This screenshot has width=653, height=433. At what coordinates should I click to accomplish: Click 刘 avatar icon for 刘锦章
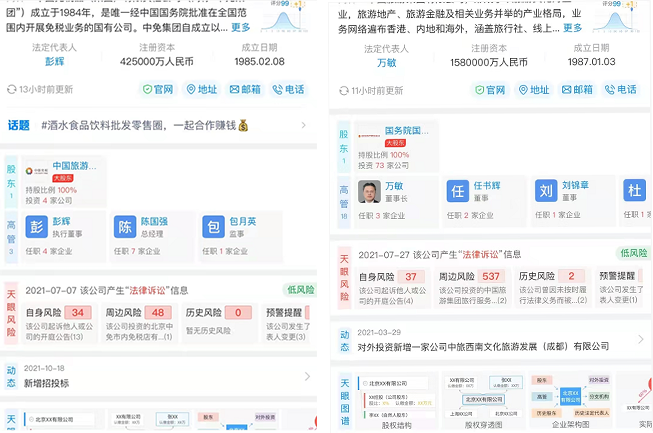pyautogui.click(x=546, y=191)
